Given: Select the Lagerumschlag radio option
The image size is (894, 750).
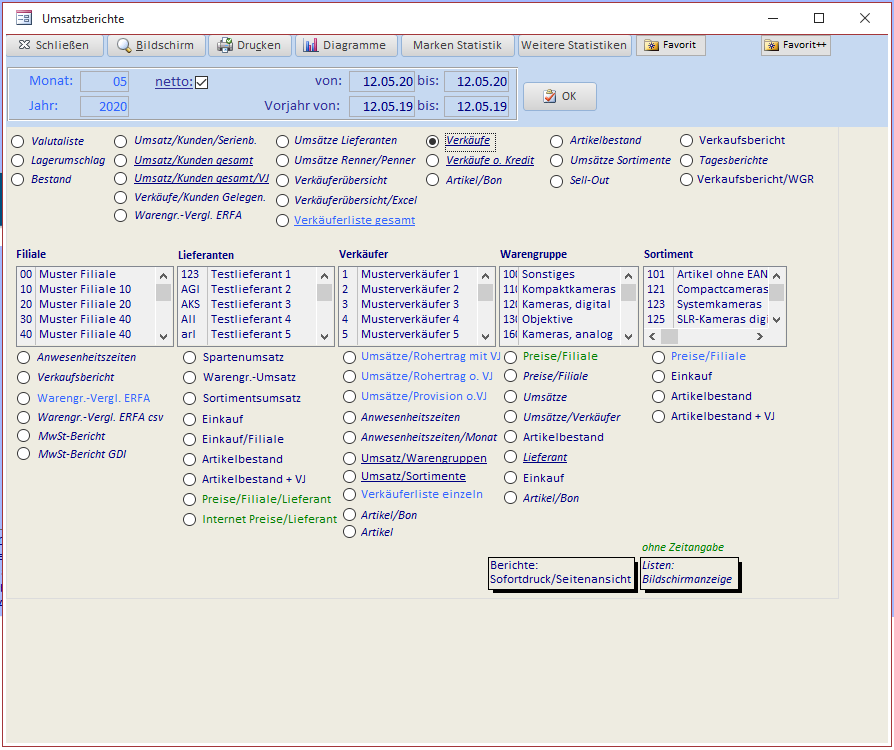Looking at the screenshot, I should pos(18,161).
